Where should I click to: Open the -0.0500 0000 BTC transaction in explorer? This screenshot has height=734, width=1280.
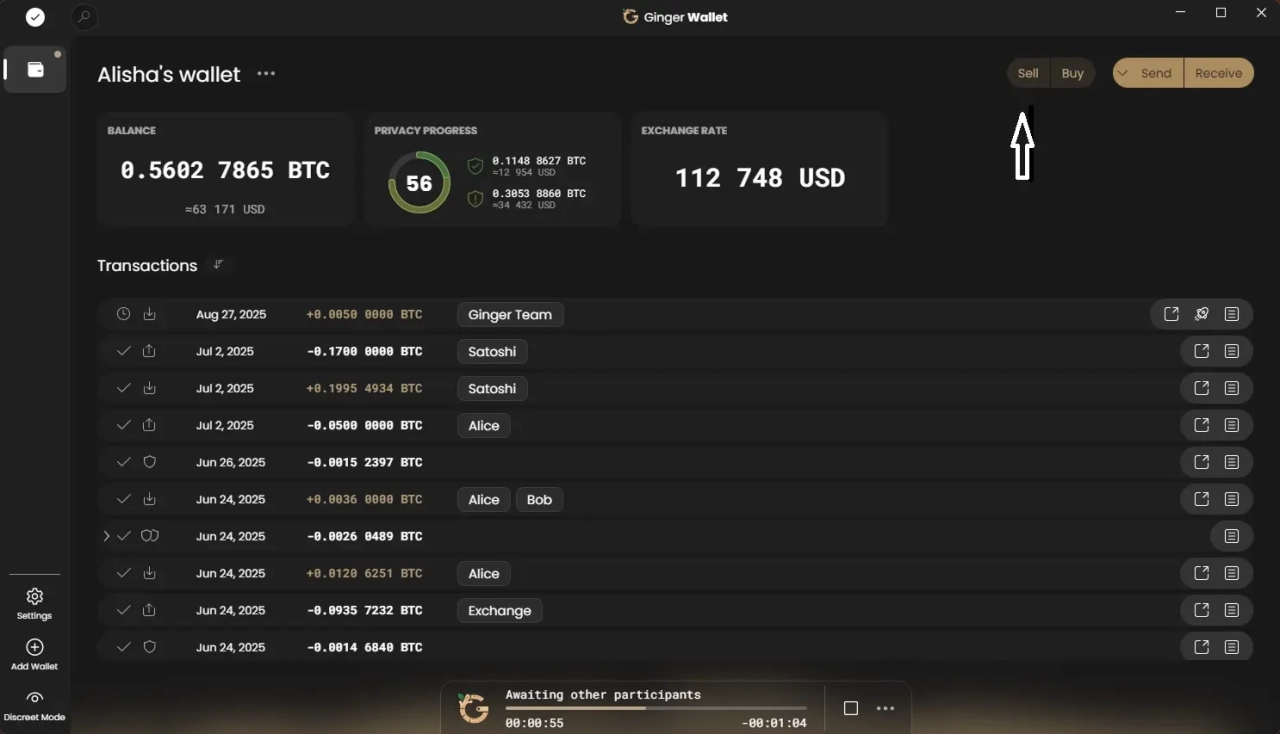tap(1202, 425)
